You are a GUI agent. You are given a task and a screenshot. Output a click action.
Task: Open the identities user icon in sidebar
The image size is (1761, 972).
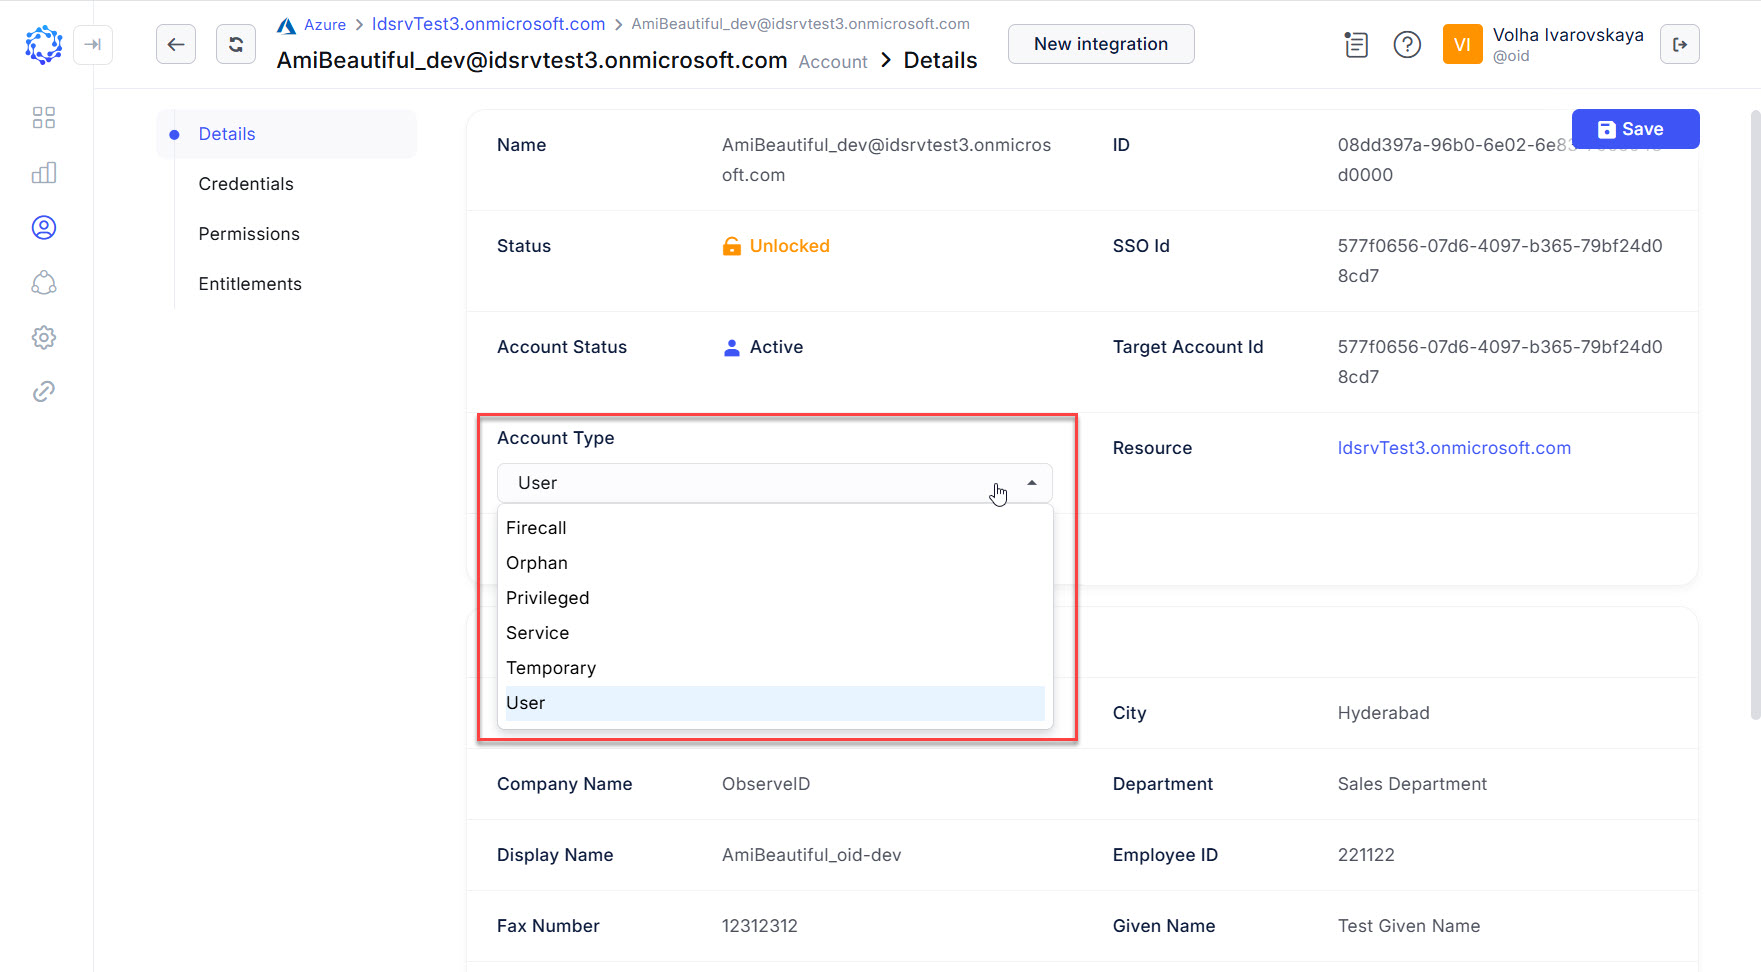click(x=43, y=227)
